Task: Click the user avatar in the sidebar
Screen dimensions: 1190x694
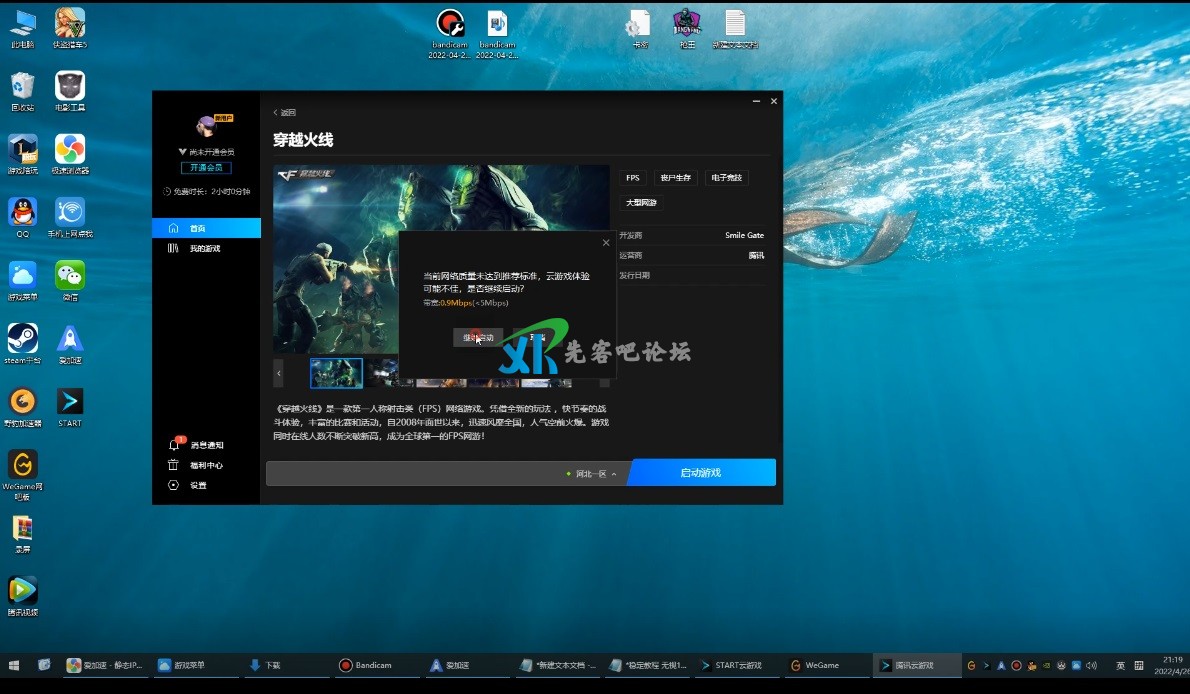Action: [x=206, y=125]
